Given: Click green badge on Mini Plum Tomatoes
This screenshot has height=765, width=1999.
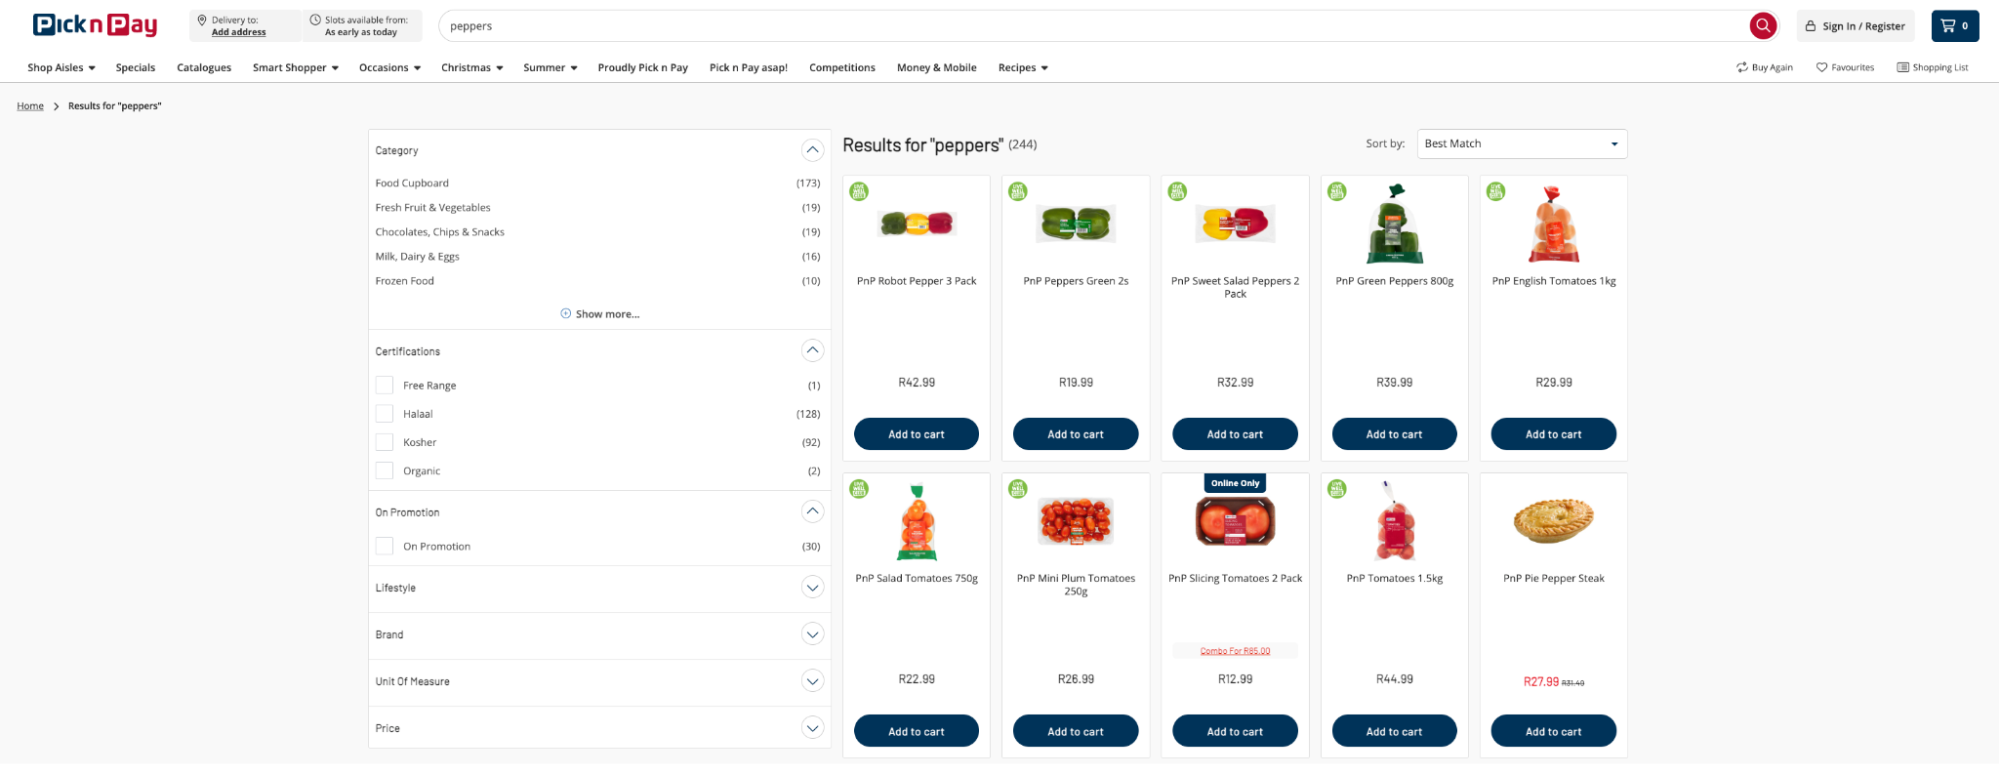Looking at the screenshot, I should 1018,489.
